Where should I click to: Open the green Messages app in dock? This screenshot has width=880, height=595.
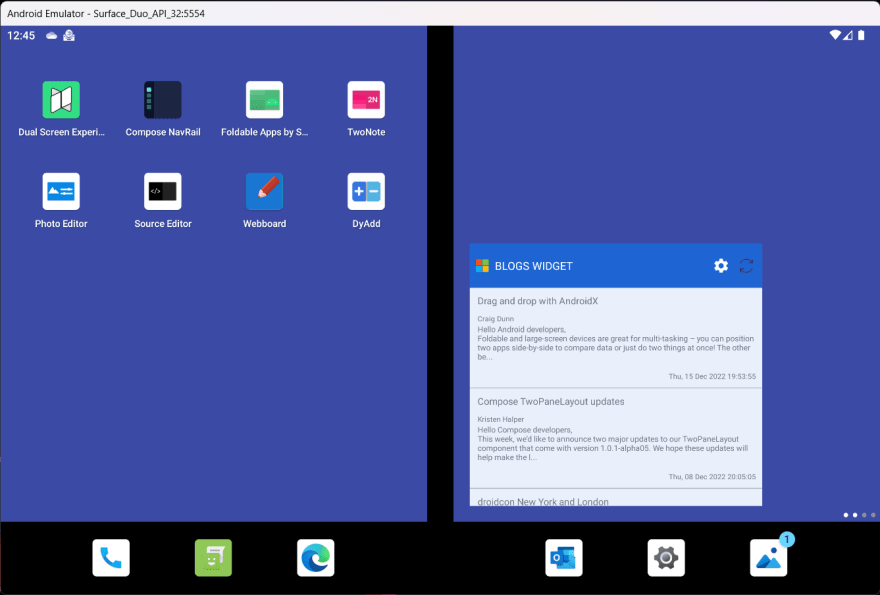click(213, 558)
